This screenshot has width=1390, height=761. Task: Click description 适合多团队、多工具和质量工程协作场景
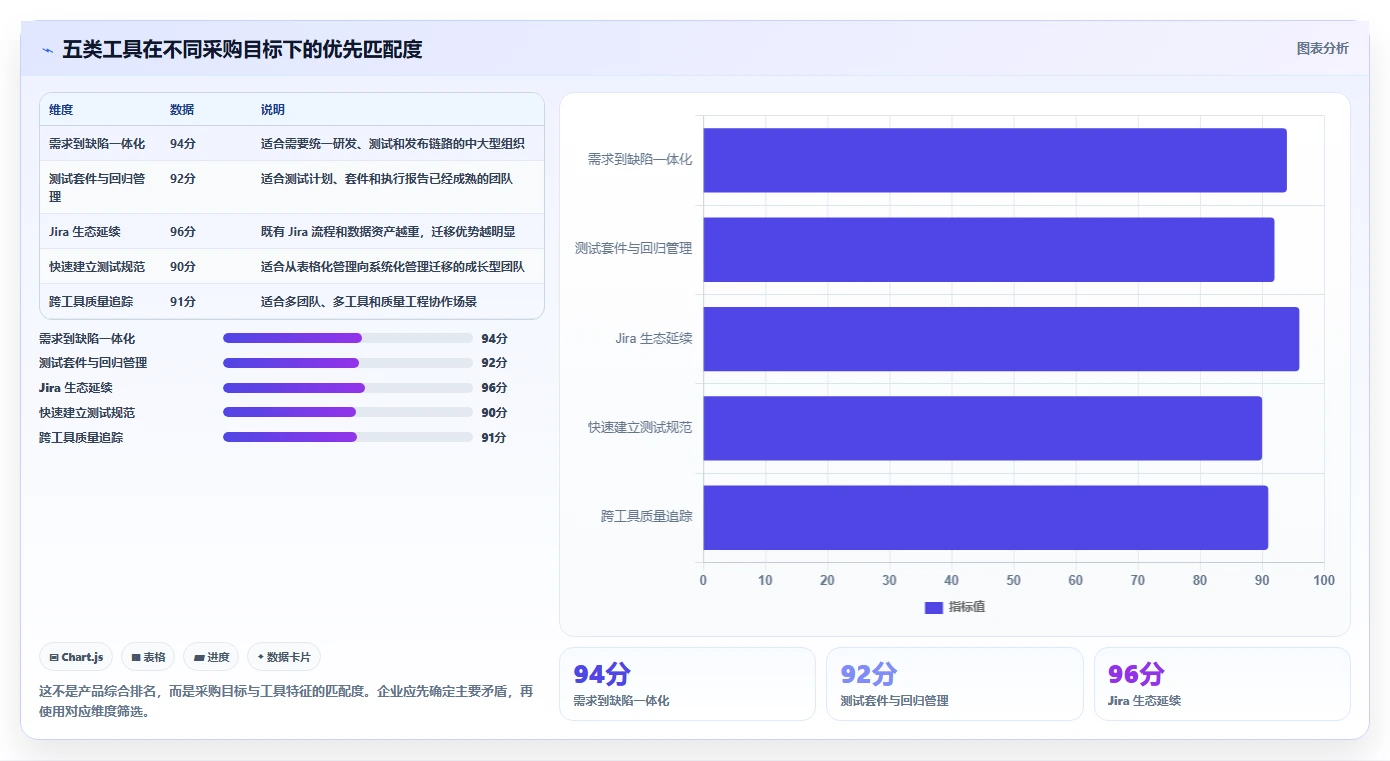(x=369, y=302)
